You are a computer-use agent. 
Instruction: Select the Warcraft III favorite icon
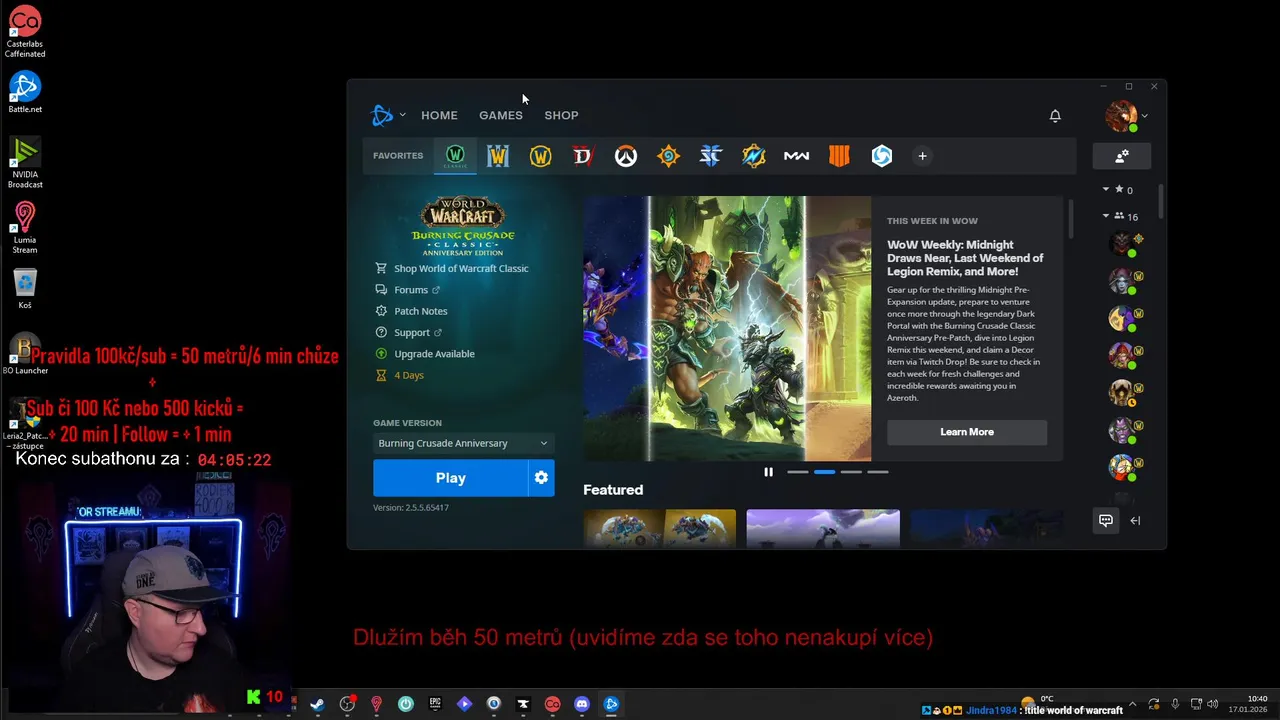498,156
